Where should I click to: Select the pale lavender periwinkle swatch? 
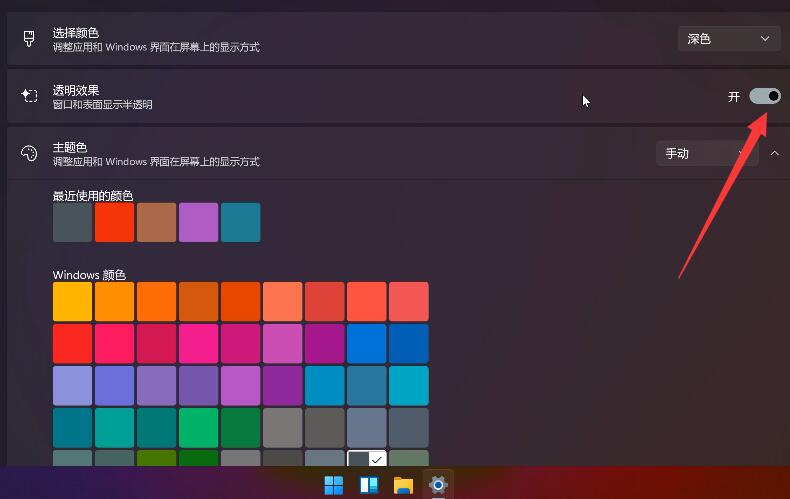(x=73, y=386)
